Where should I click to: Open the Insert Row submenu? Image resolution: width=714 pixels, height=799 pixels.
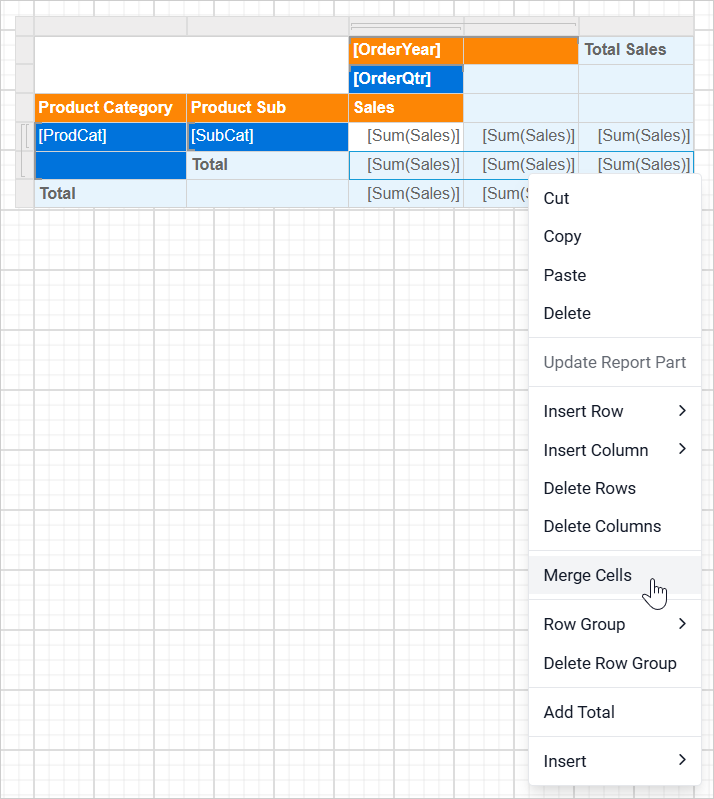615,411
